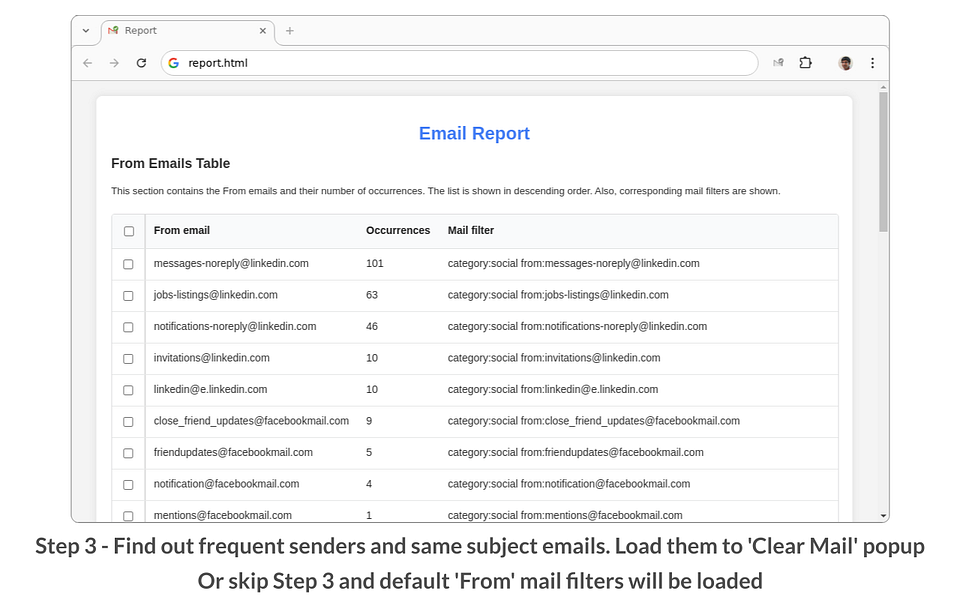This screenshot has height=600, width=960.
Task: Click filter category:social from:friendupdates@facebookmail.com
Action: [576, 452]
